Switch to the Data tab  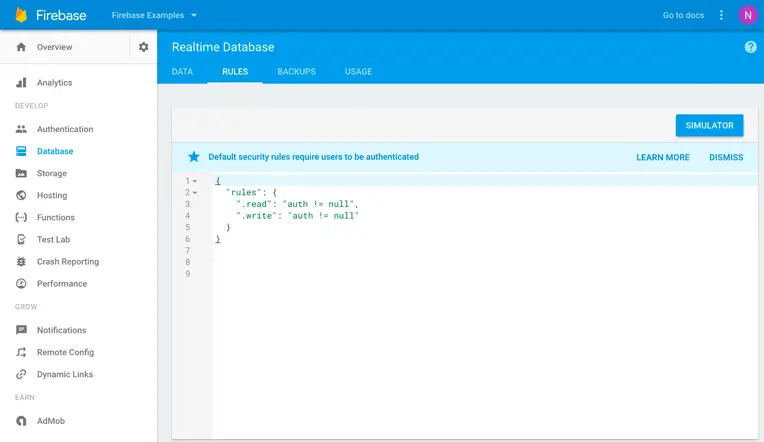click(x=182, y=72)
